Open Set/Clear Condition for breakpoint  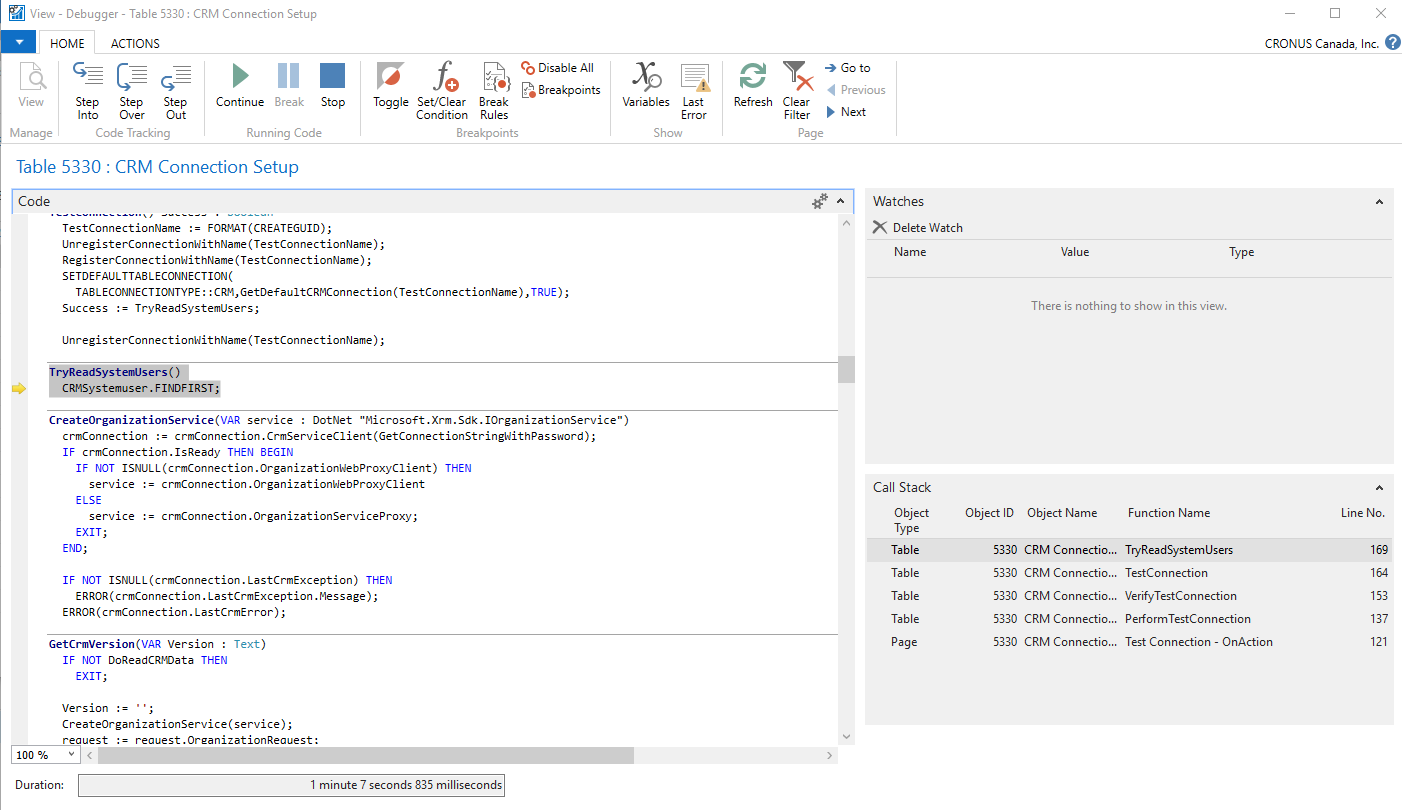[442, 90]
